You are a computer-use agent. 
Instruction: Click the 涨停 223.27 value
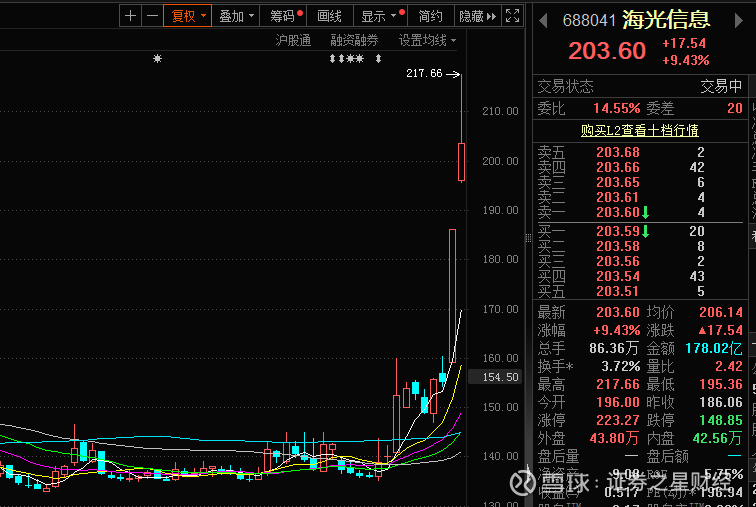coord(618,420)
